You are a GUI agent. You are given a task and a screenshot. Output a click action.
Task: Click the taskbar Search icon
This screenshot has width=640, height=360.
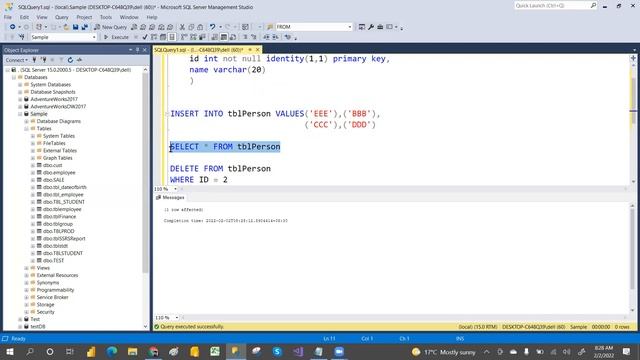point(30,351)
